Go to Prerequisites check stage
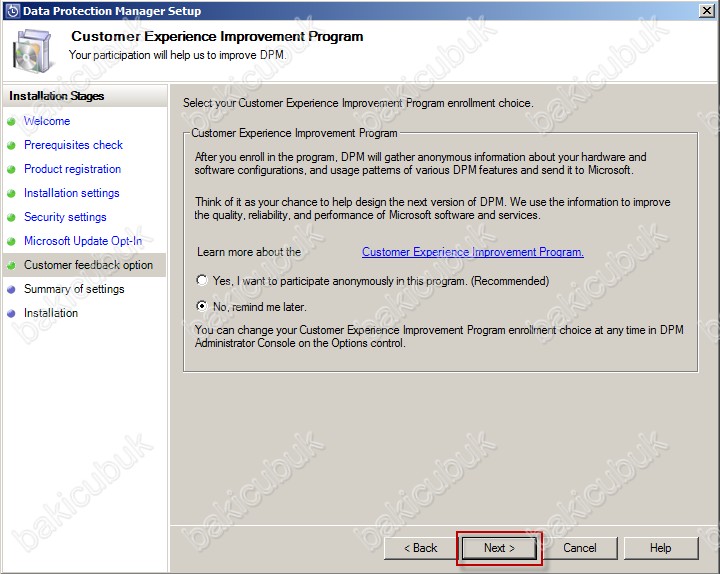This screenshot has height=574, width=720. [73, 145]
